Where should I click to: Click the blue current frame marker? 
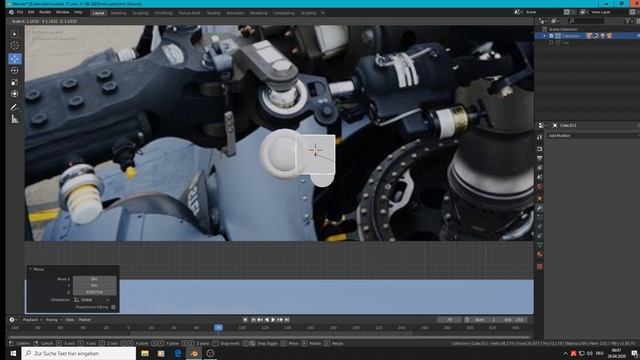pos(218,327)
